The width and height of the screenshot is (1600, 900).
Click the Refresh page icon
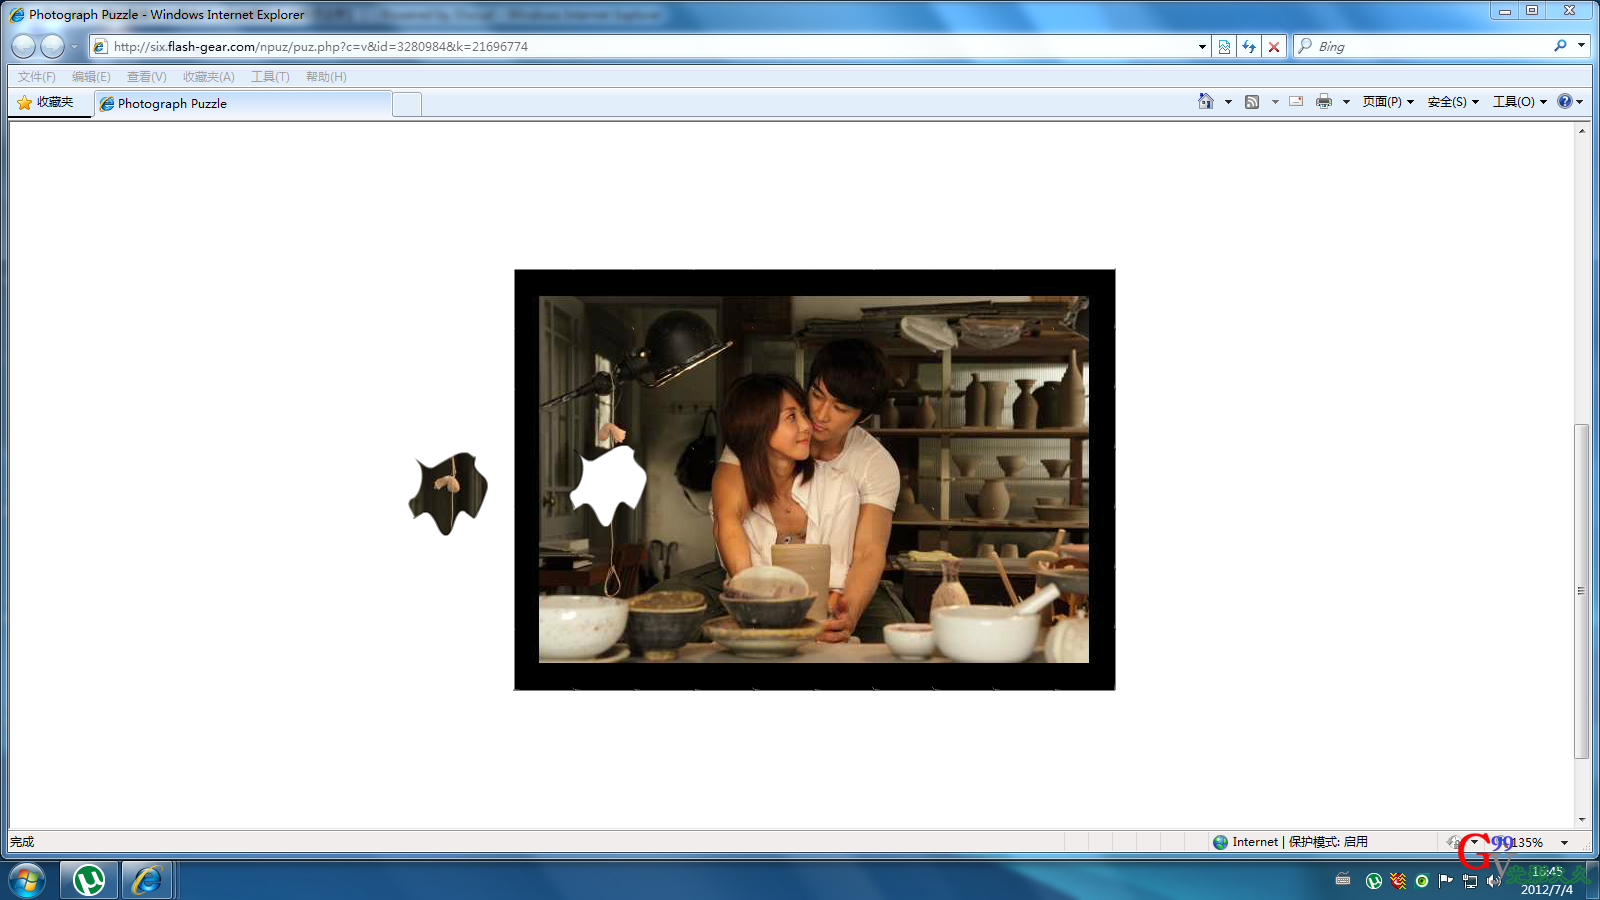coord(1249,47)
